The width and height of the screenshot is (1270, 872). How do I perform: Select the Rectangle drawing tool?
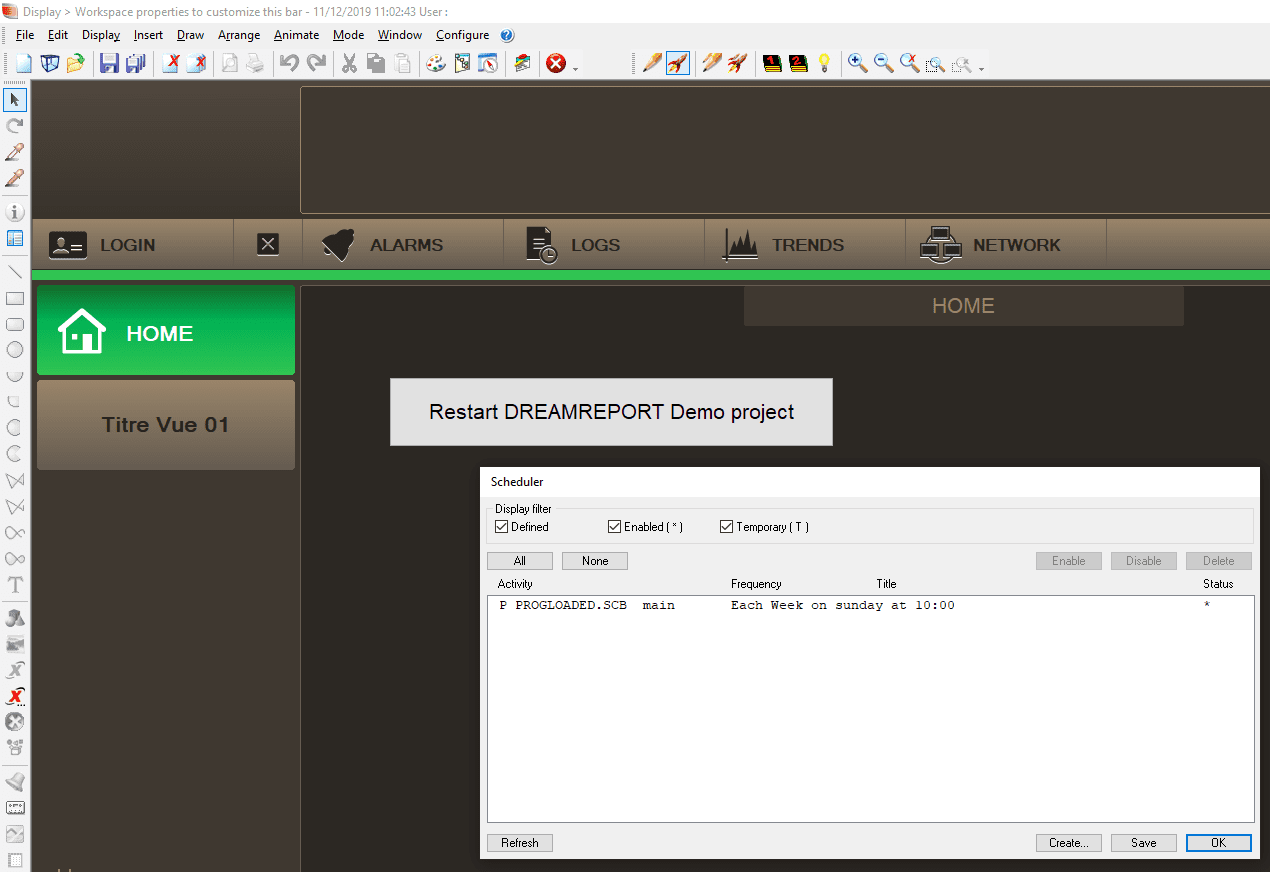pos(14,298)
